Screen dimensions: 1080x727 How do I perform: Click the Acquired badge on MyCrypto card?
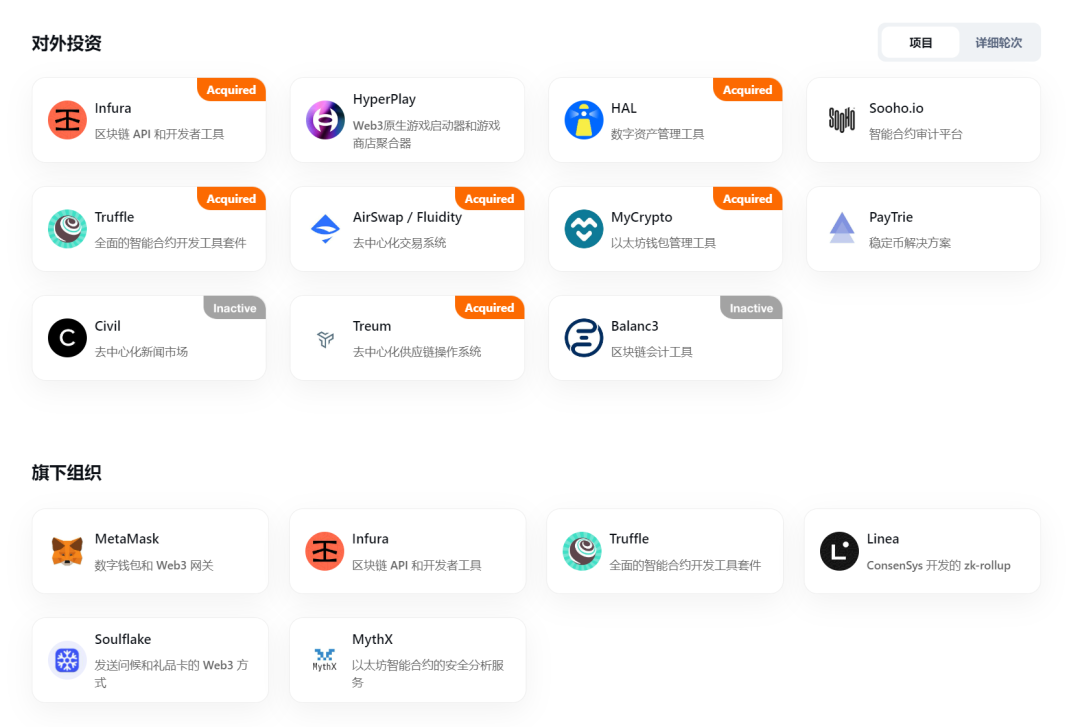tap(747, 198)
